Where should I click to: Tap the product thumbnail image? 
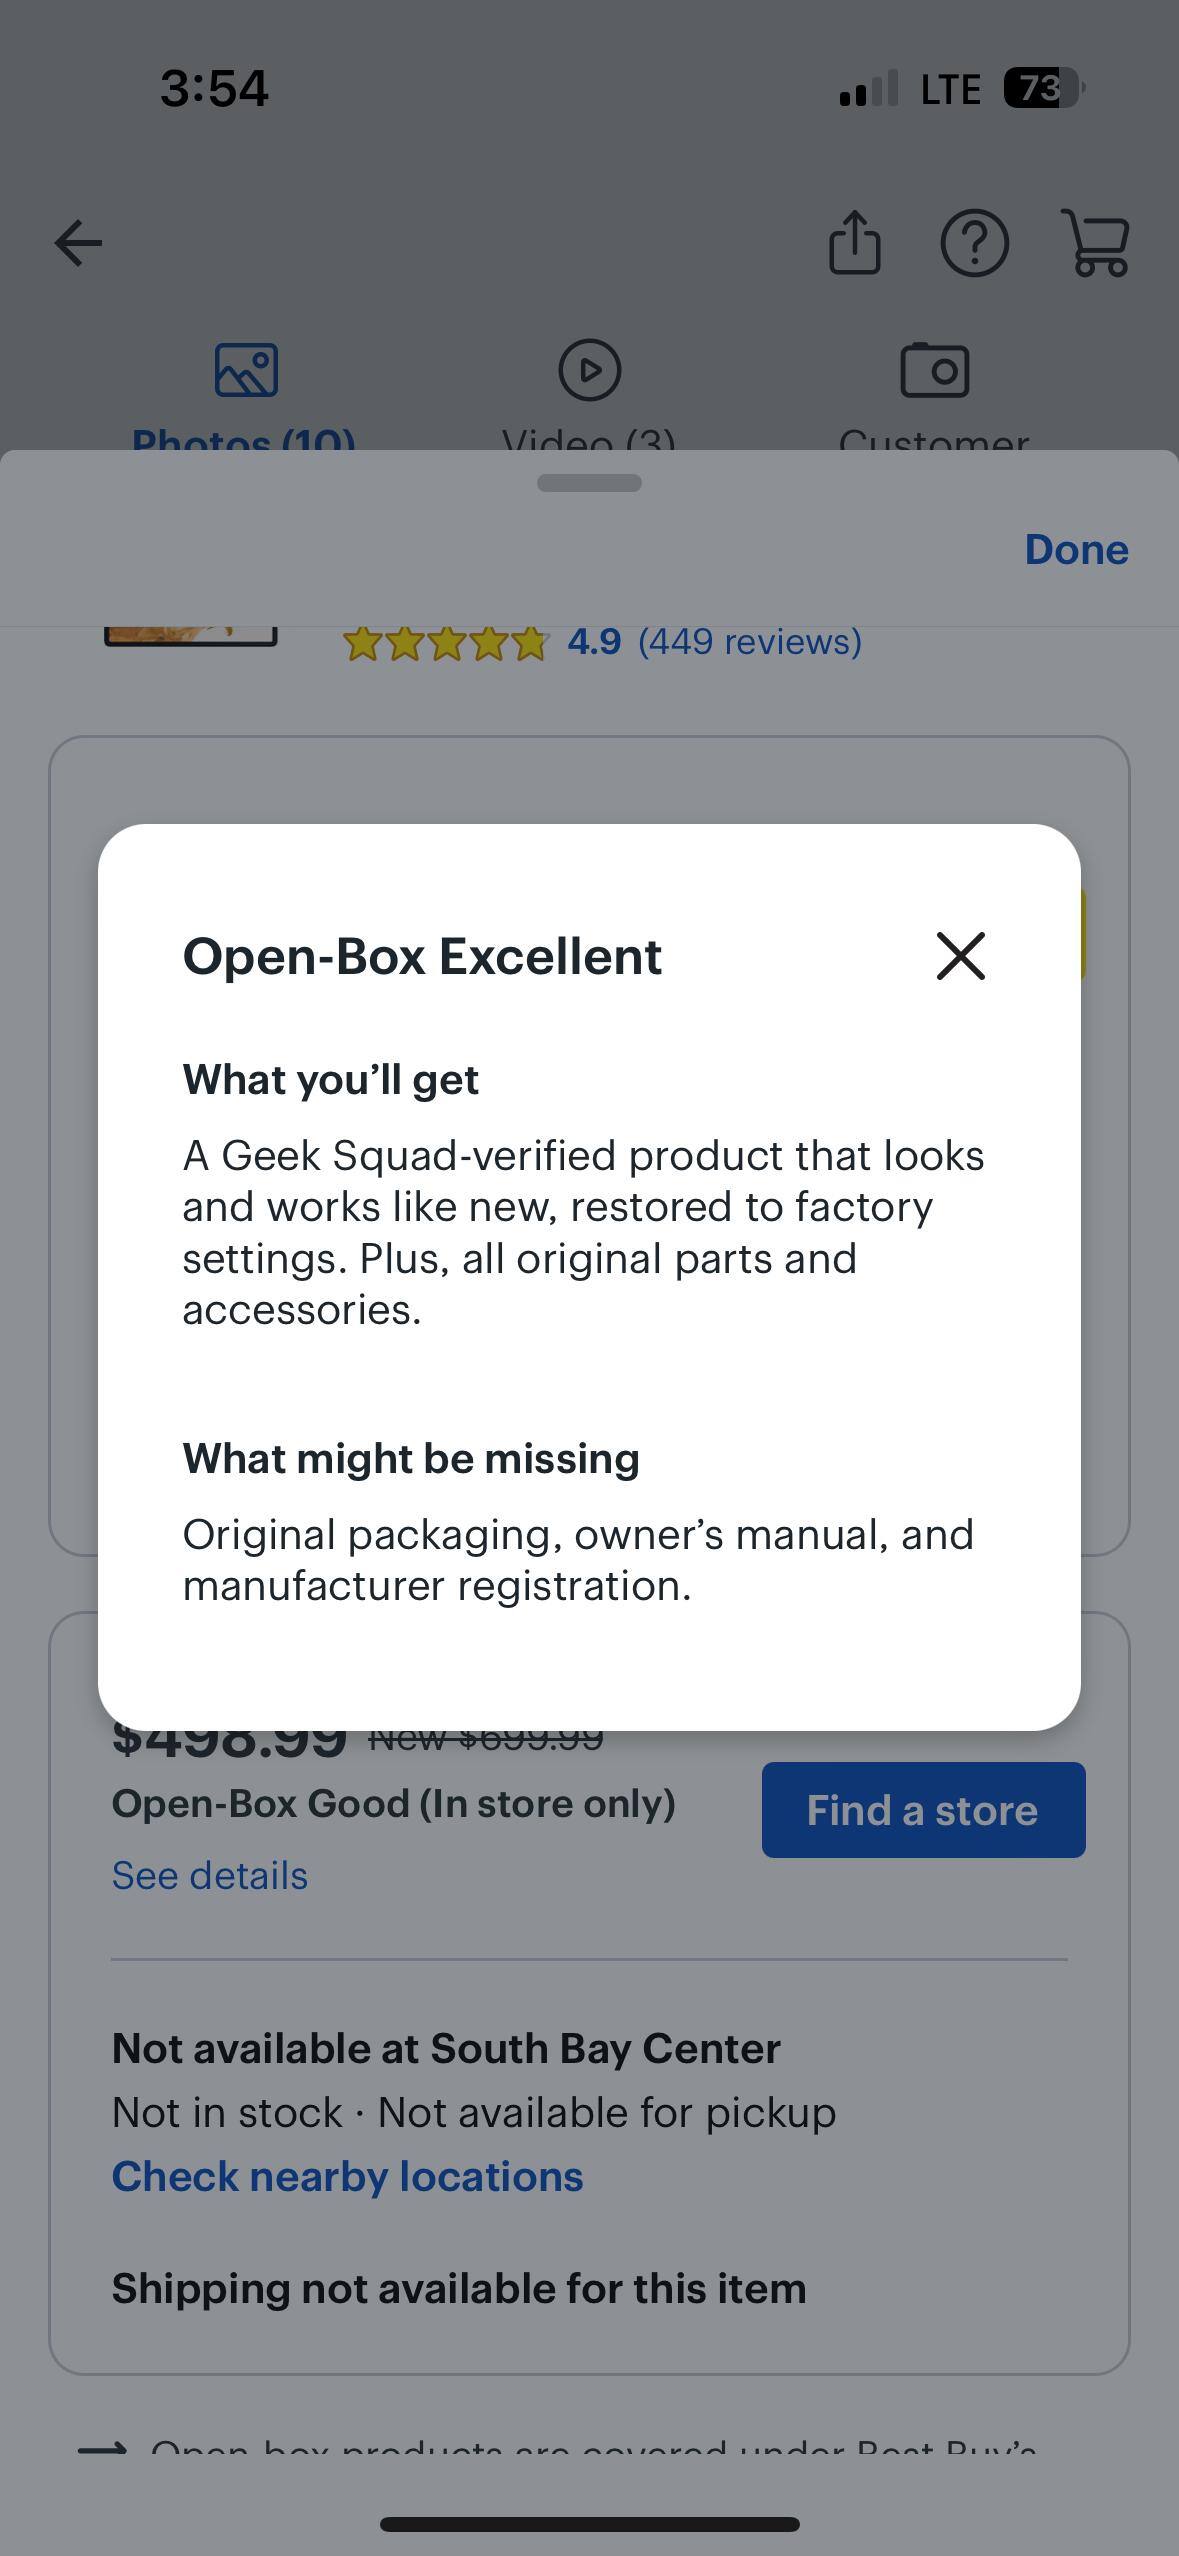coord(191,634)
